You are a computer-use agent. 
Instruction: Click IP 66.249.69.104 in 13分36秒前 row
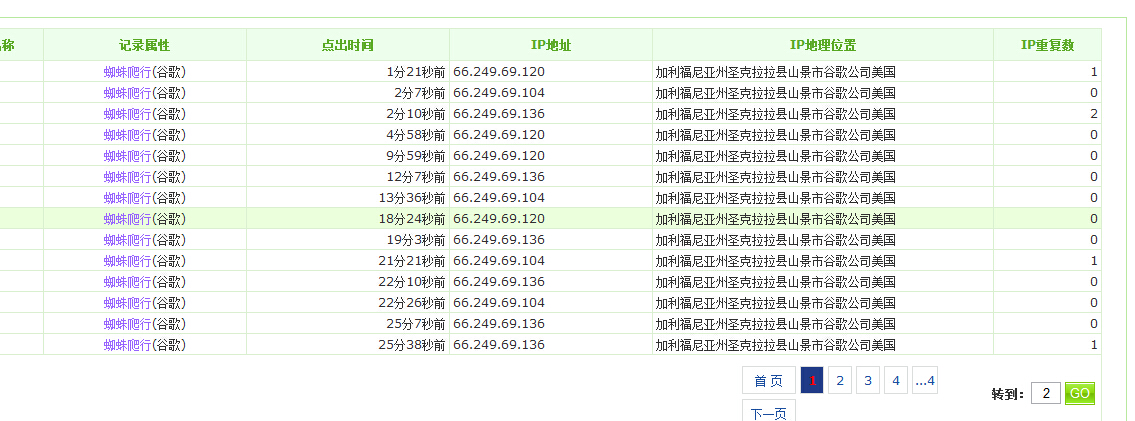point(499,197)
